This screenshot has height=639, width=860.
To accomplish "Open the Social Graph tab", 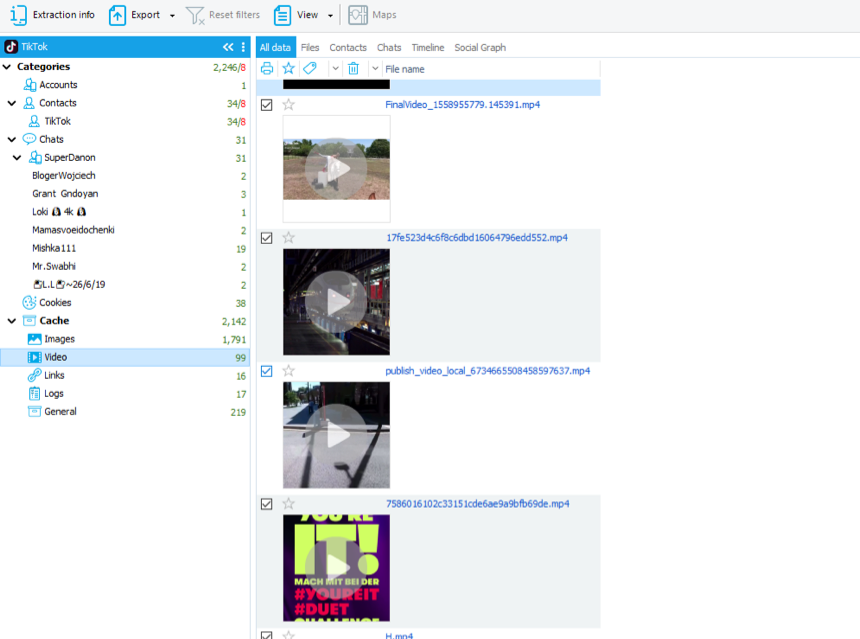I will coord(479,47).
